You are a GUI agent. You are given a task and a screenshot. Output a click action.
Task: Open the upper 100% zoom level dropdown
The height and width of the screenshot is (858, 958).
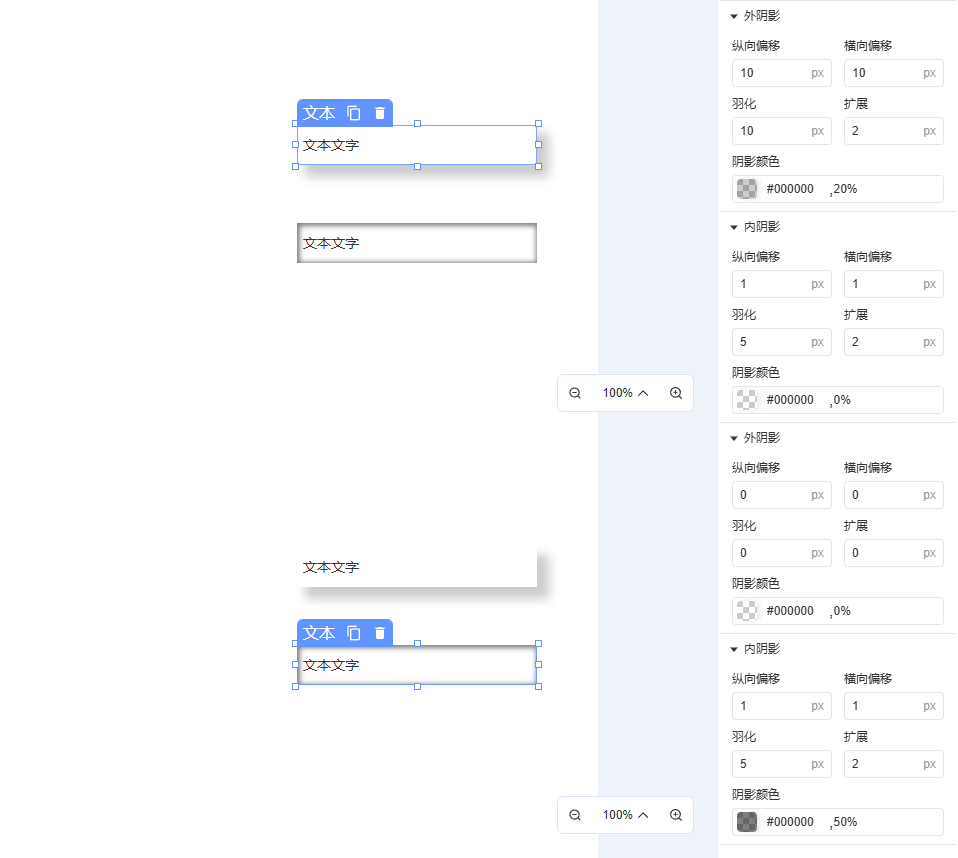(x=626, y=393)
